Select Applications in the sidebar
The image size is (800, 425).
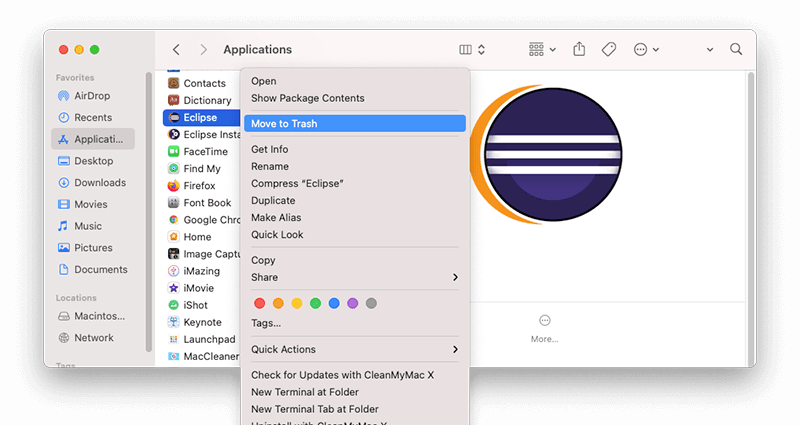92,139
